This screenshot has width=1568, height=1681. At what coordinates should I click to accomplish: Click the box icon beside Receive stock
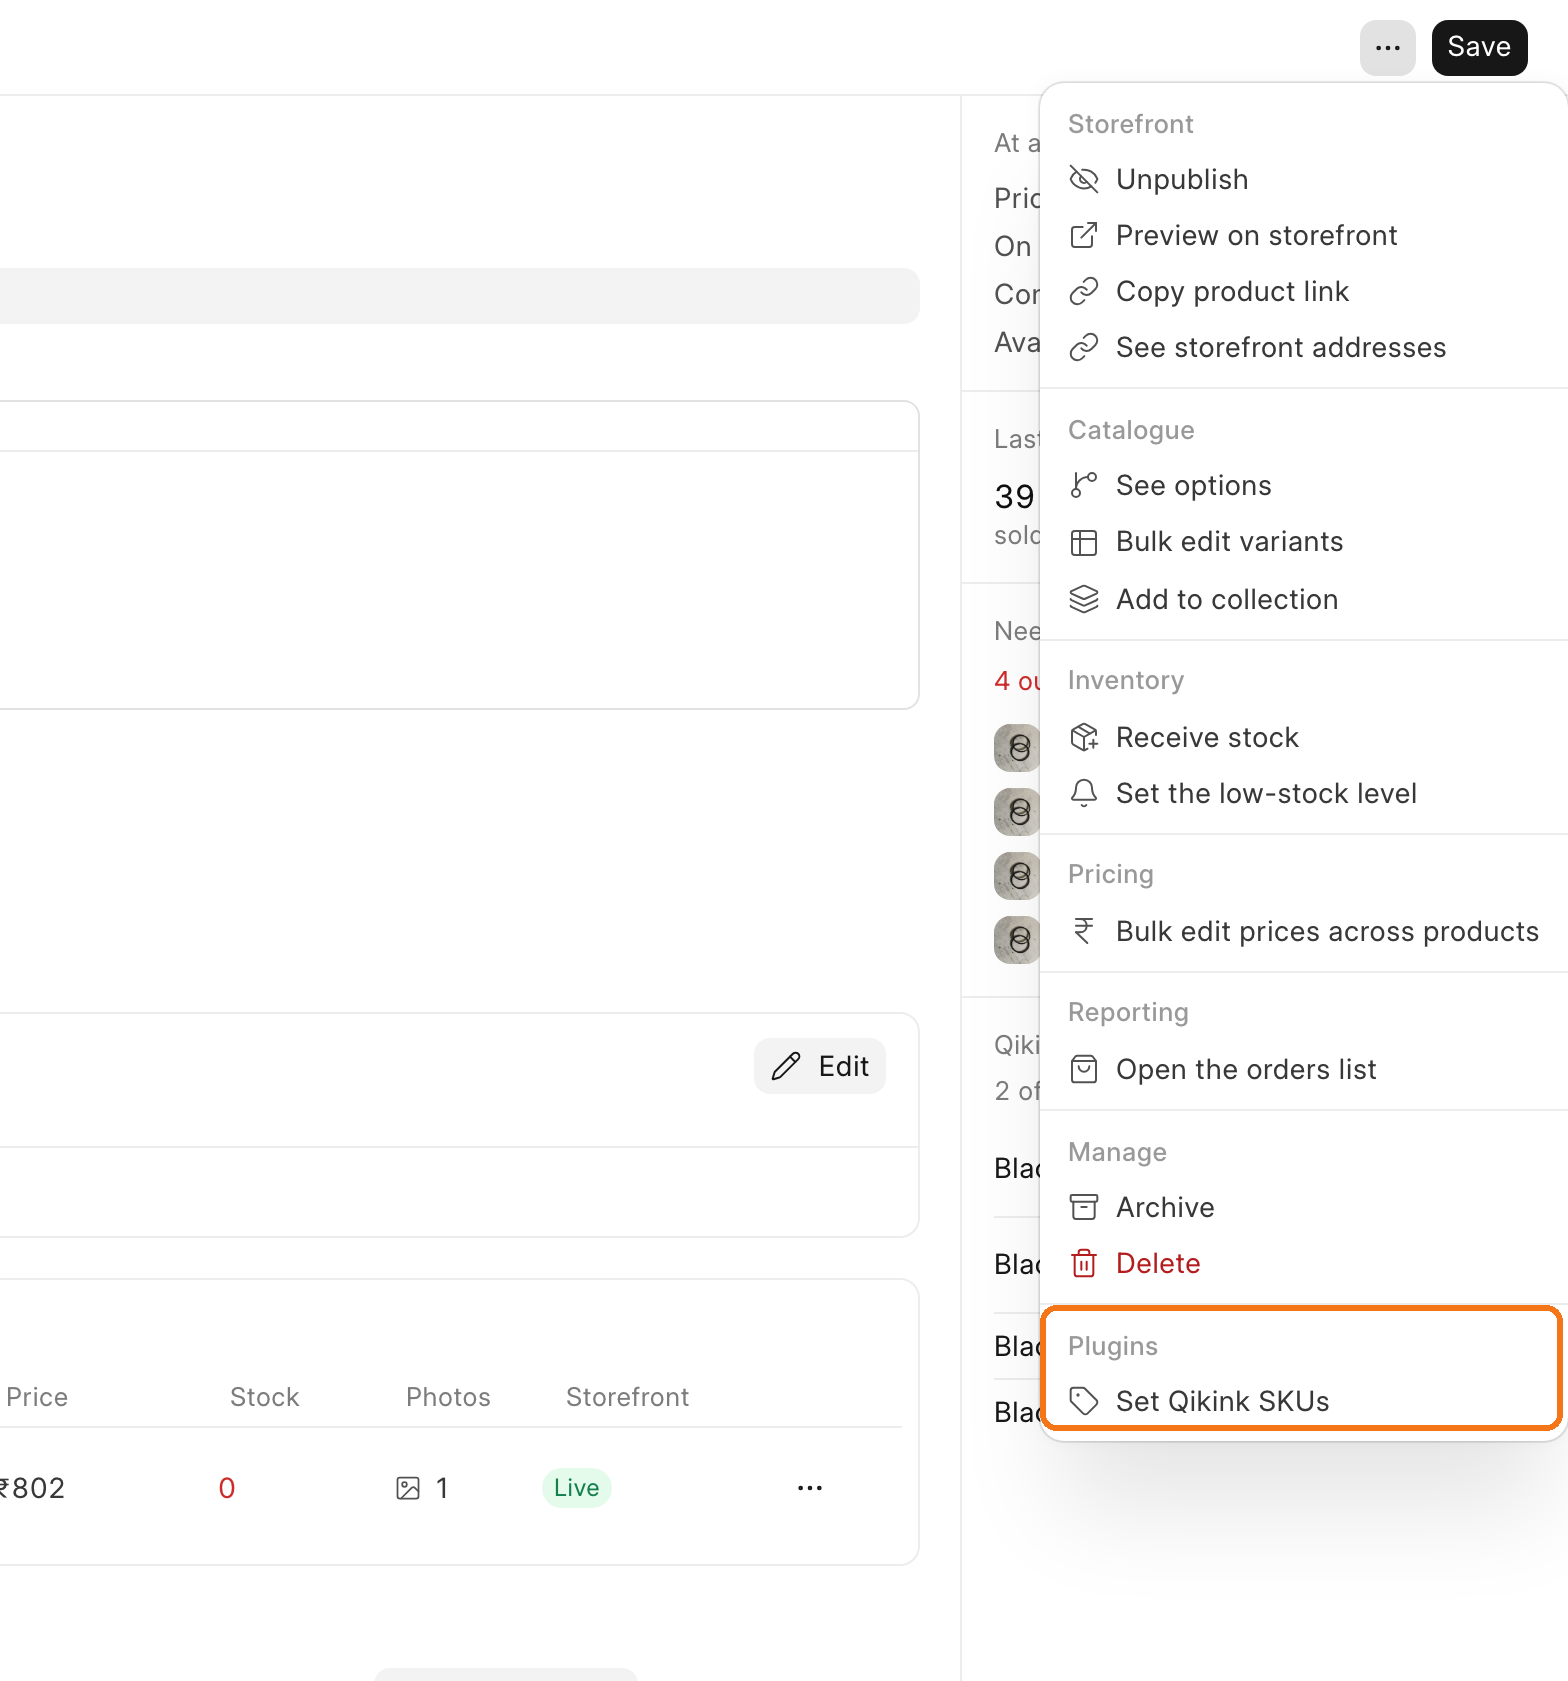click(1084, 737)
